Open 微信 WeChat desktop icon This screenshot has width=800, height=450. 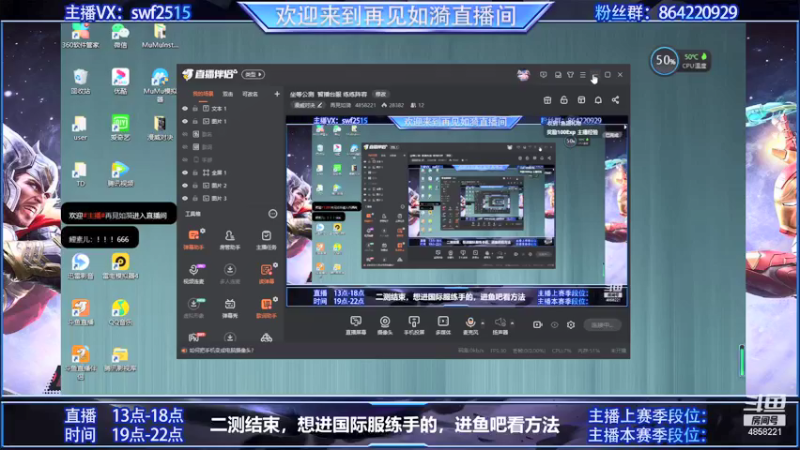pyautogui.click(x=120, y=36)
